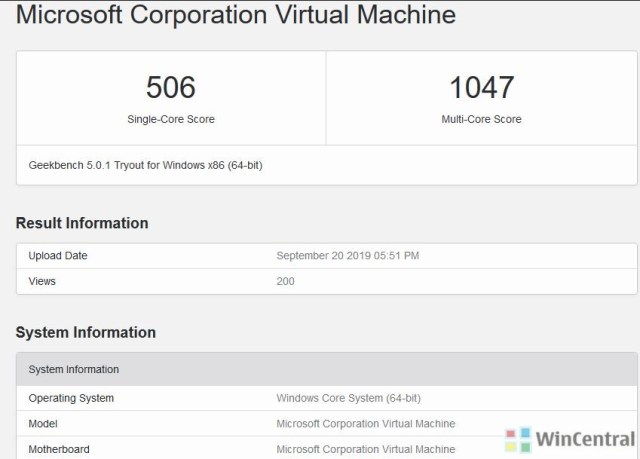Select the Model row's Virtual Machine value
The image size is (640, 459).
click(366, 424)
